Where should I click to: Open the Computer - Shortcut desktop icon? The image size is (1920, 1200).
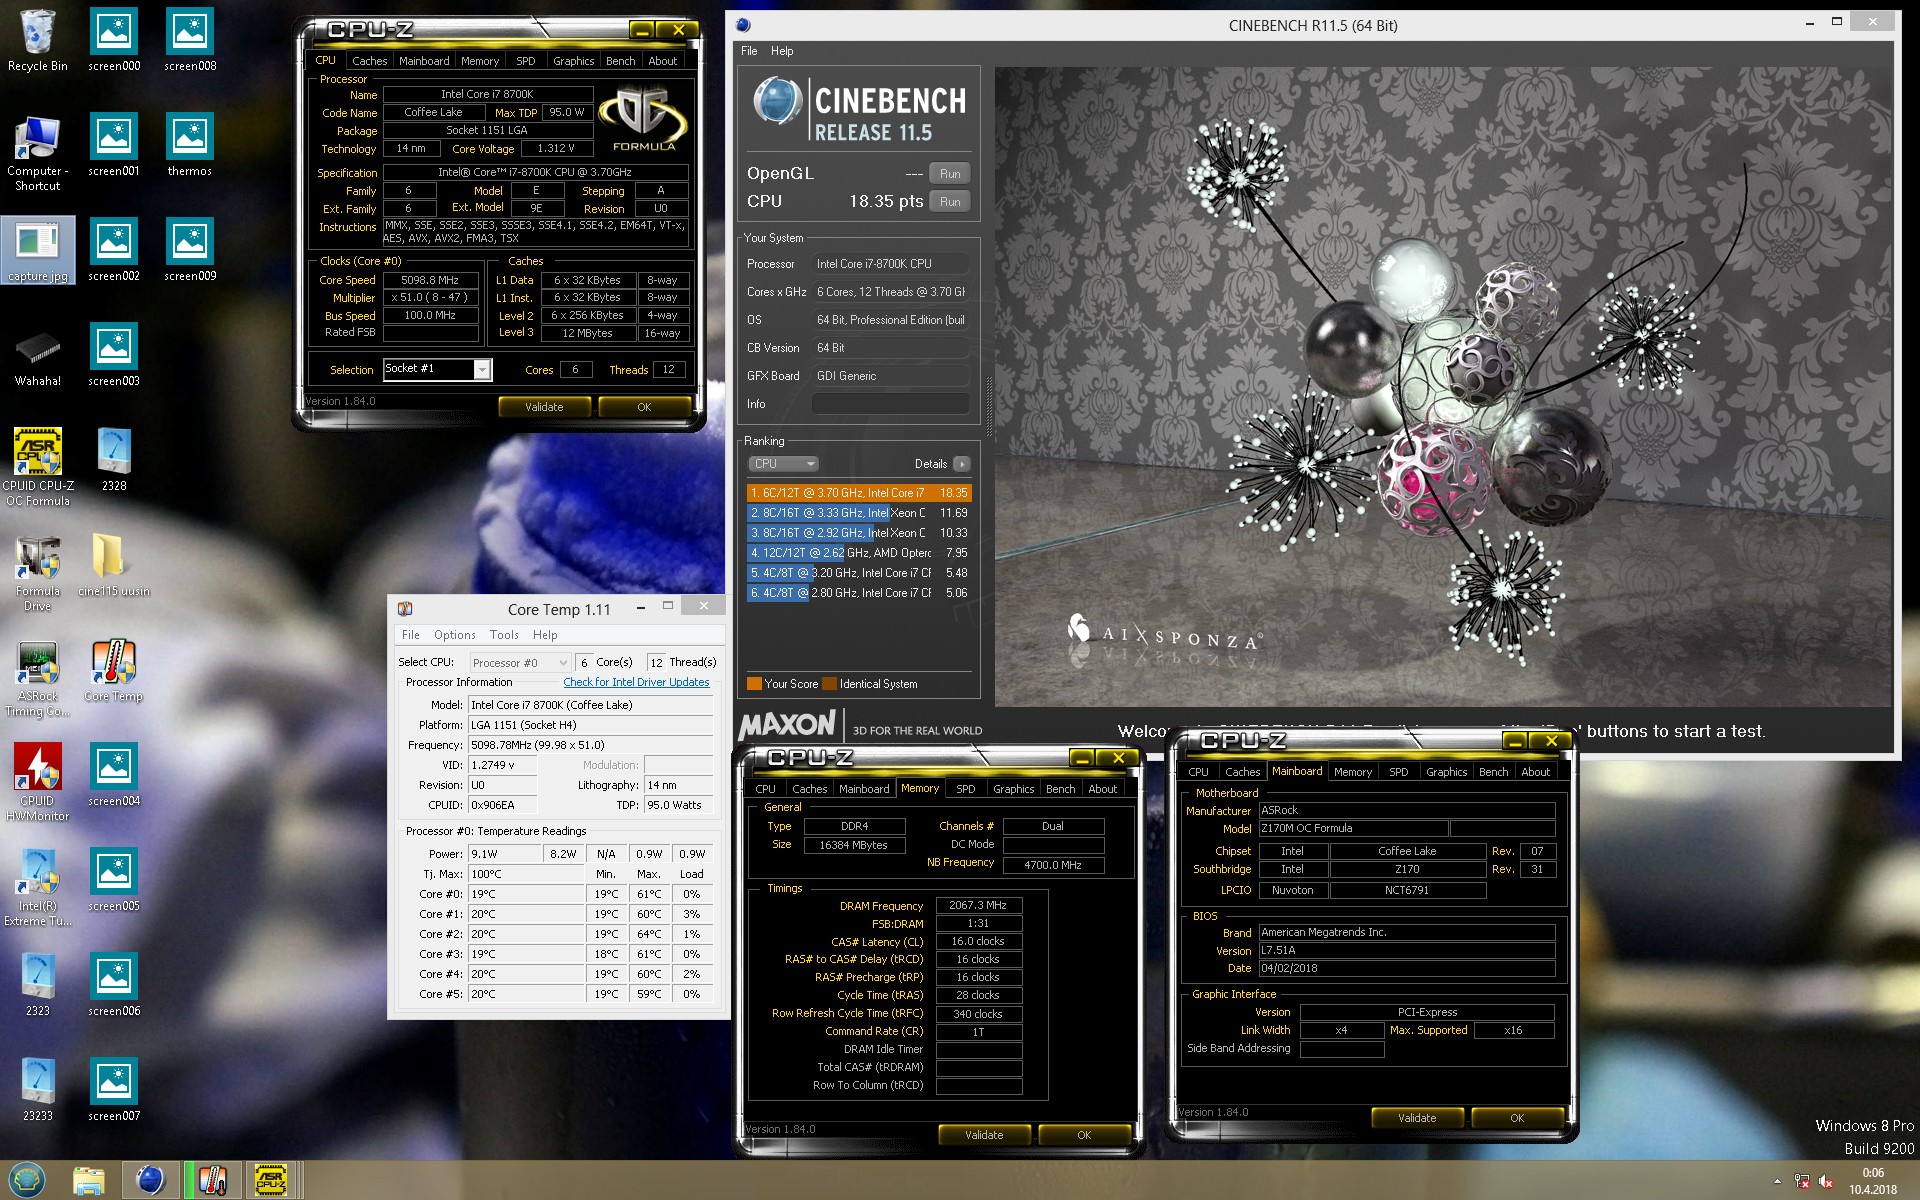(x=38, y=152)
